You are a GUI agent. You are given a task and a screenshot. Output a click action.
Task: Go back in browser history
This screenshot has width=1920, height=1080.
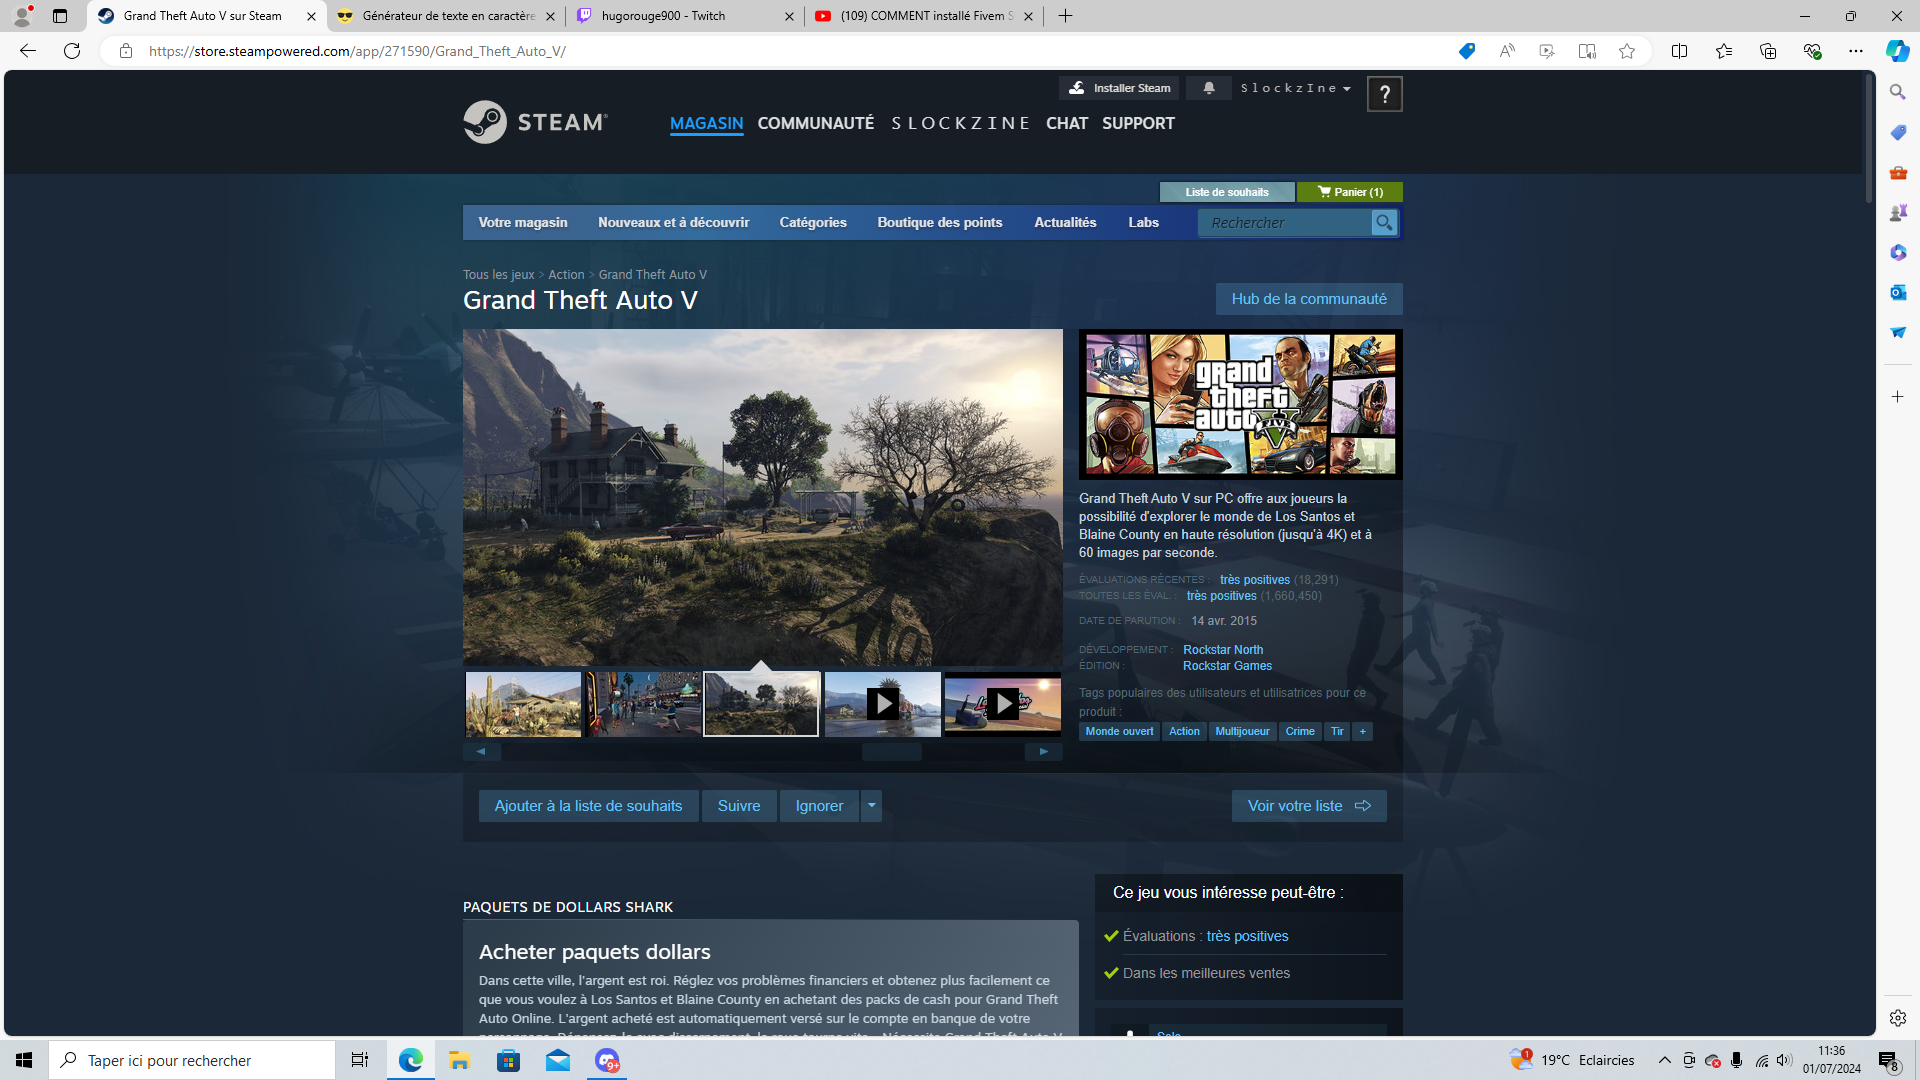point(28,51)
